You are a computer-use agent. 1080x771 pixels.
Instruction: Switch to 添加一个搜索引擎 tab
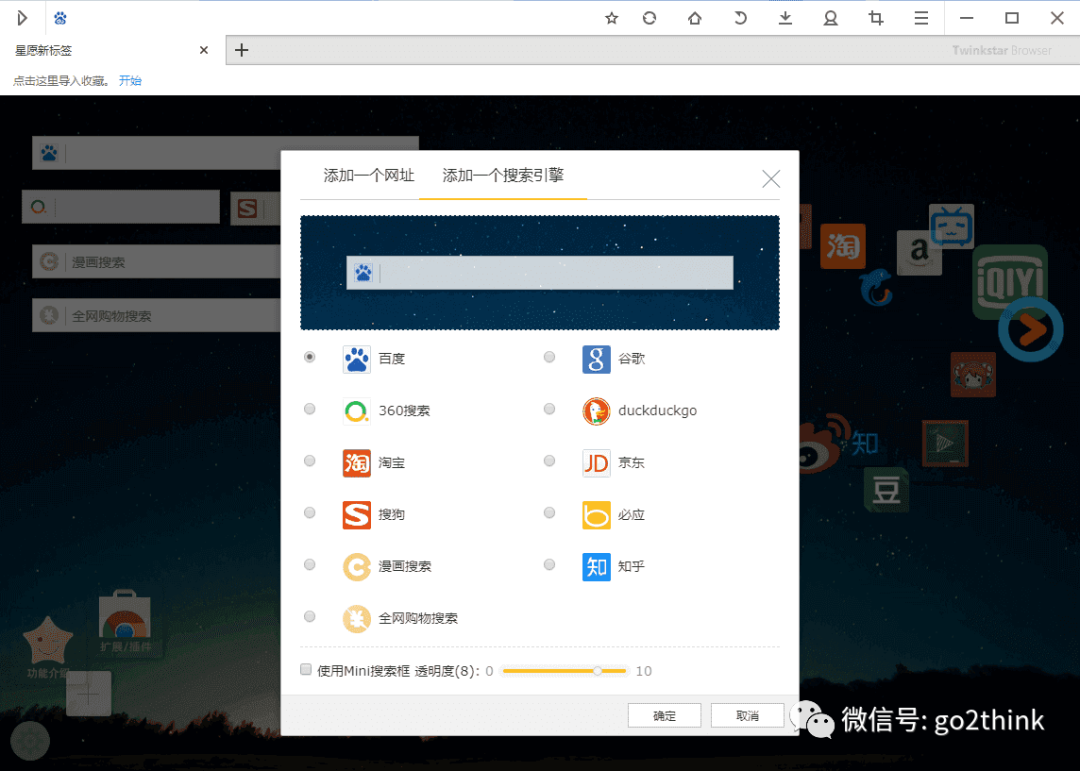(503, 176)
